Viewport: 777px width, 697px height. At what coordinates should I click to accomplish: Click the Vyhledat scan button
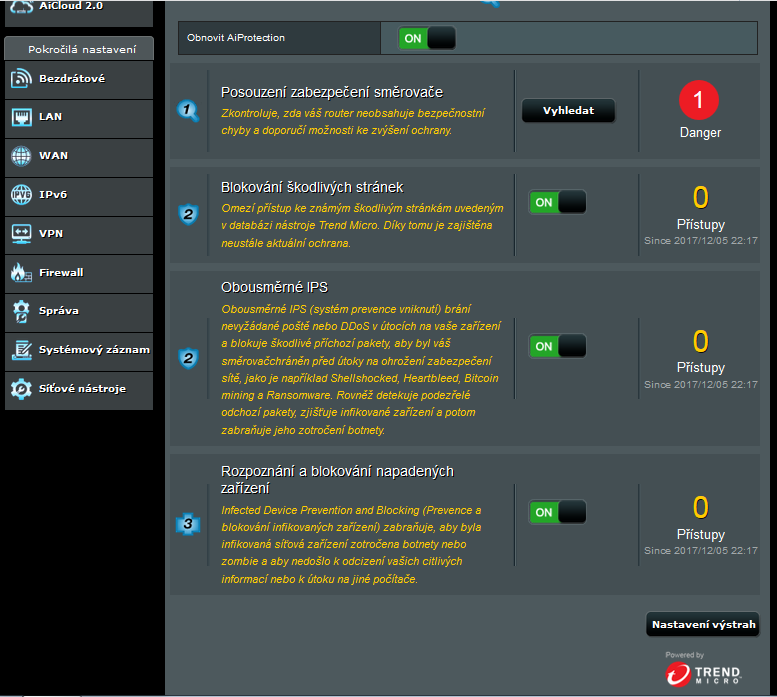pyautogui.click(x=568, y=110)
